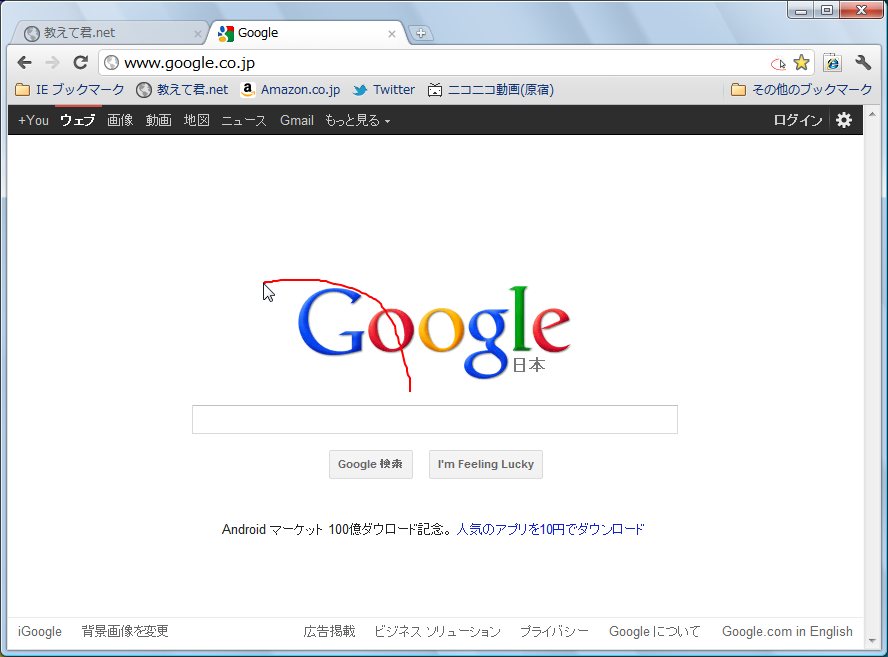Open the 教えて君.net bookmark

[x=182, y=89]
